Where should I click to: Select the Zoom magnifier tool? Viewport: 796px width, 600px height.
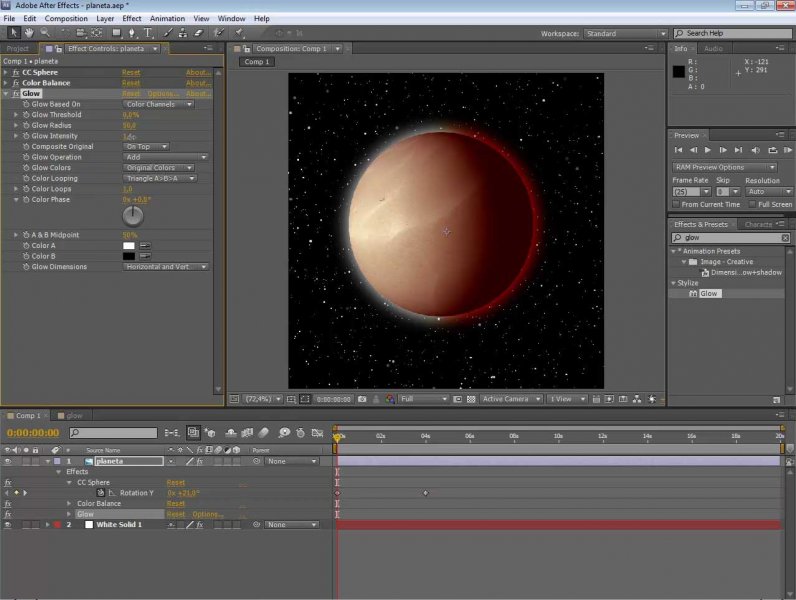[x=46, y=33]
